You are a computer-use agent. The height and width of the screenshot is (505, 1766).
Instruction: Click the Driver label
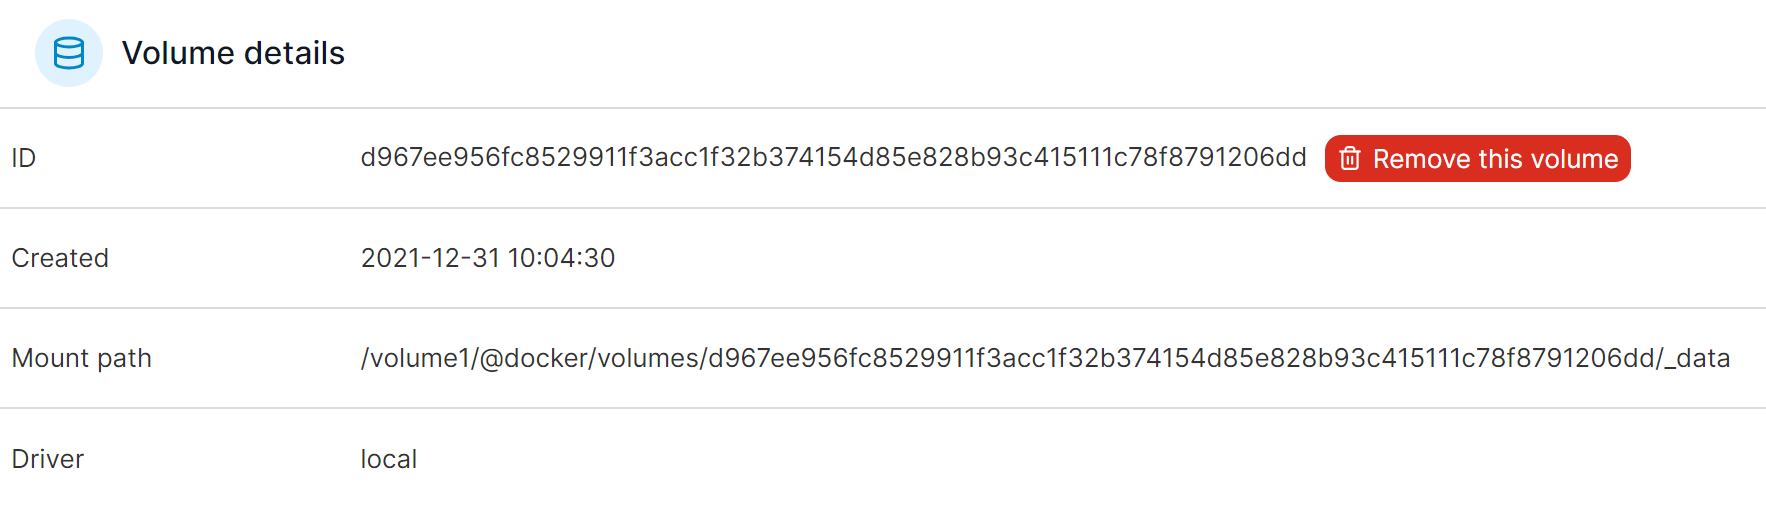[48, 459]
